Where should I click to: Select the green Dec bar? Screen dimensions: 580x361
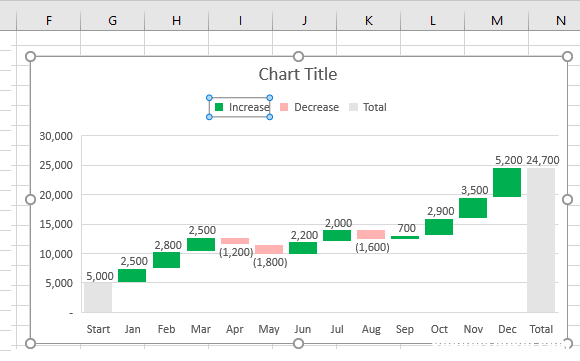[507, 182]
